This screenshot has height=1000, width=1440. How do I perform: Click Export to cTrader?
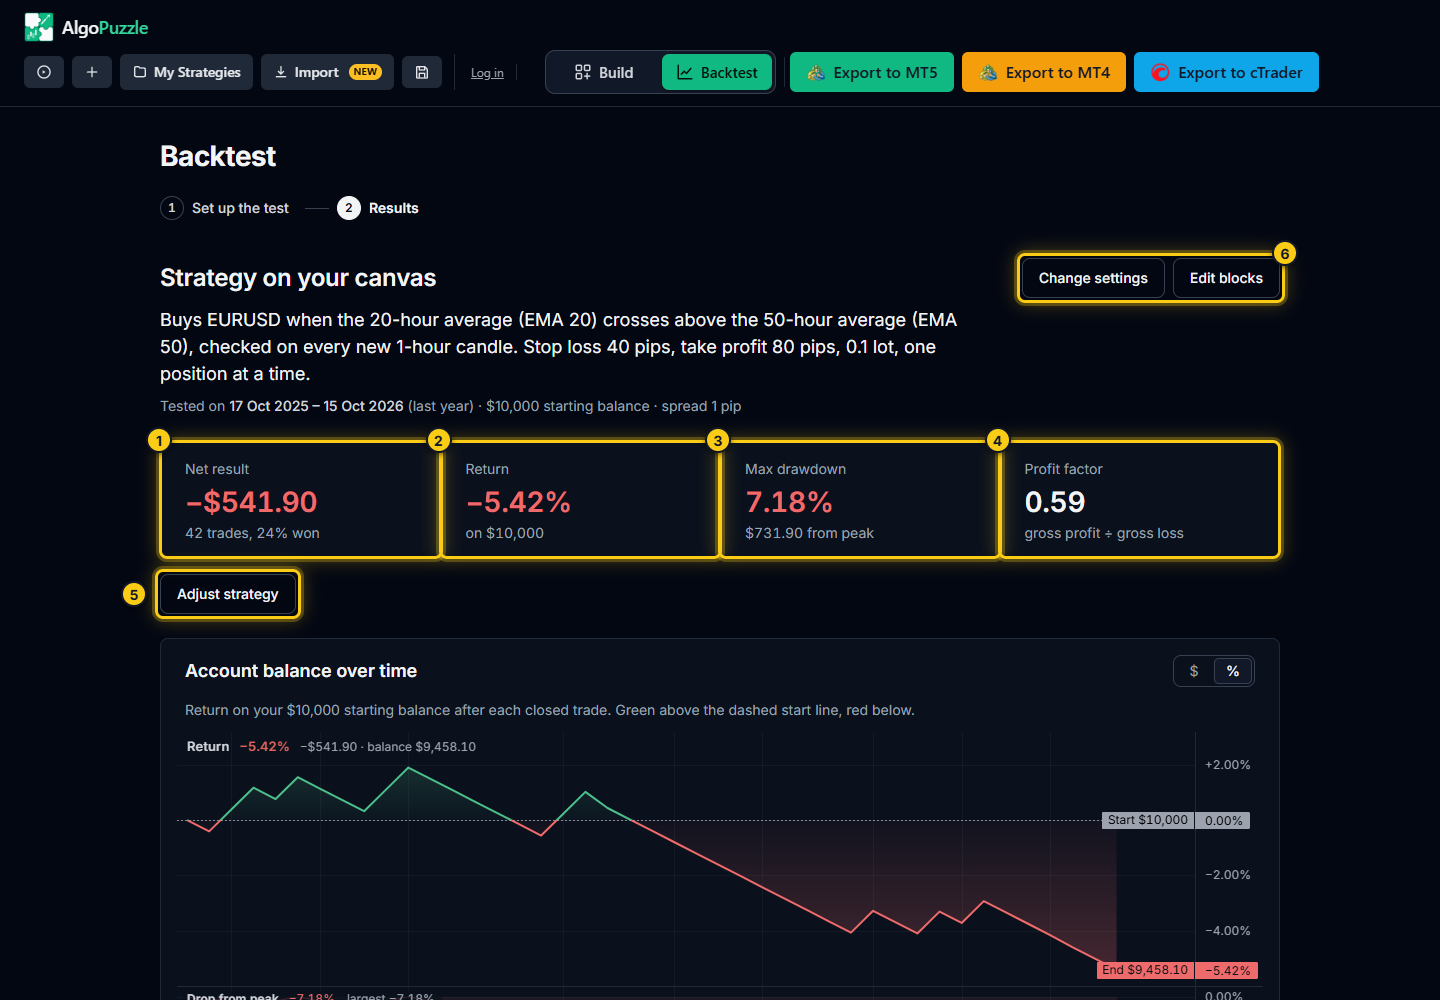point(1226,72)
